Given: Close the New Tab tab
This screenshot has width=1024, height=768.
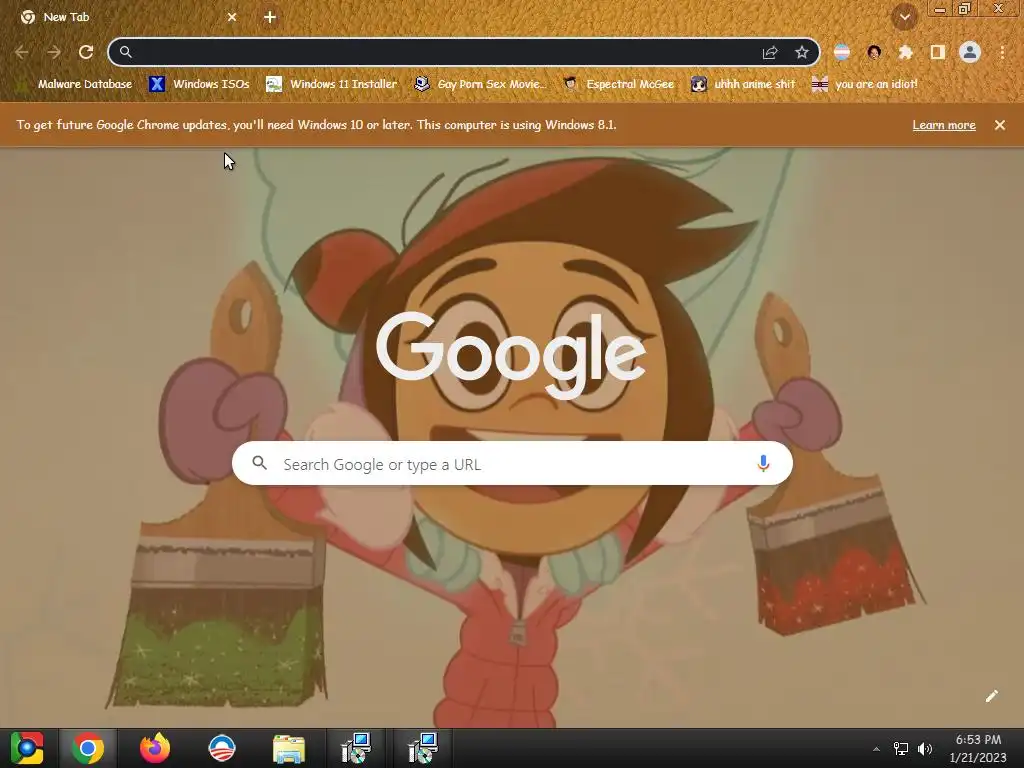Looking at the screenshot, I should coord(232,17).
